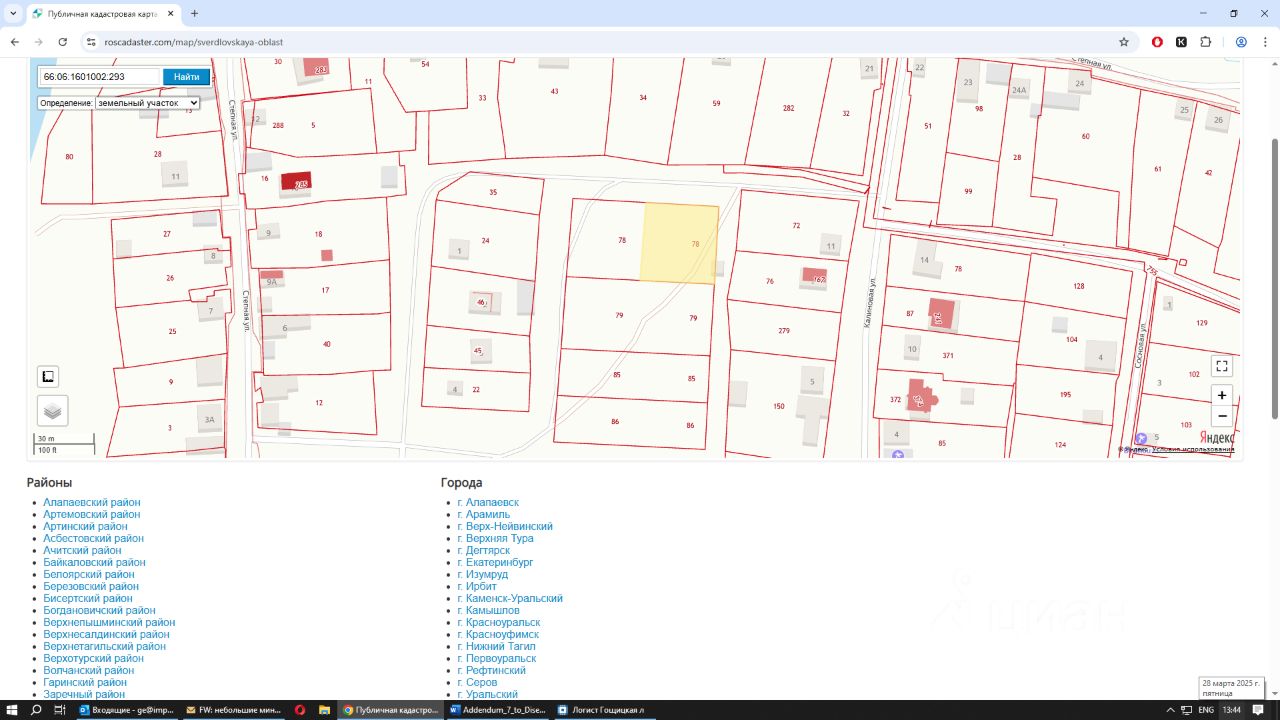This screenshot has height=720, width=1280.
Task: Zoom out of the cadastral map
Action: pyautogui.click(x=1221, y=417)
